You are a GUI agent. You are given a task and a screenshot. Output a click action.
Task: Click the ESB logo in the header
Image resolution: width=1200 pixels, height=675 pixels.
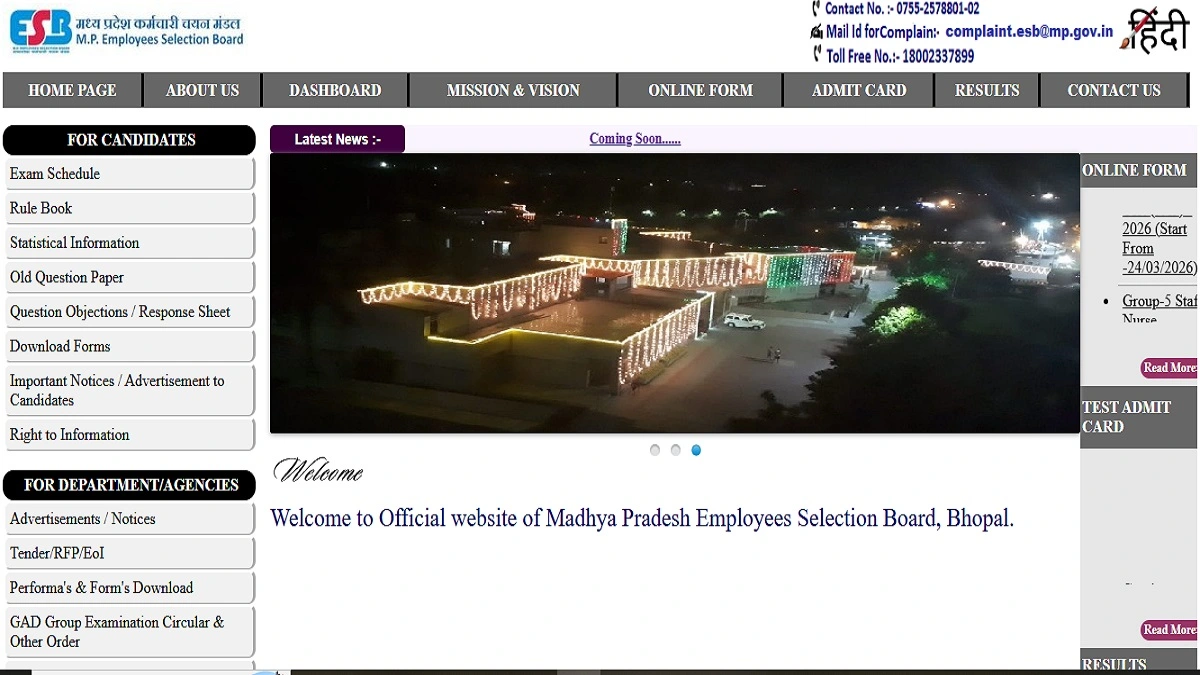click(40, 30)
